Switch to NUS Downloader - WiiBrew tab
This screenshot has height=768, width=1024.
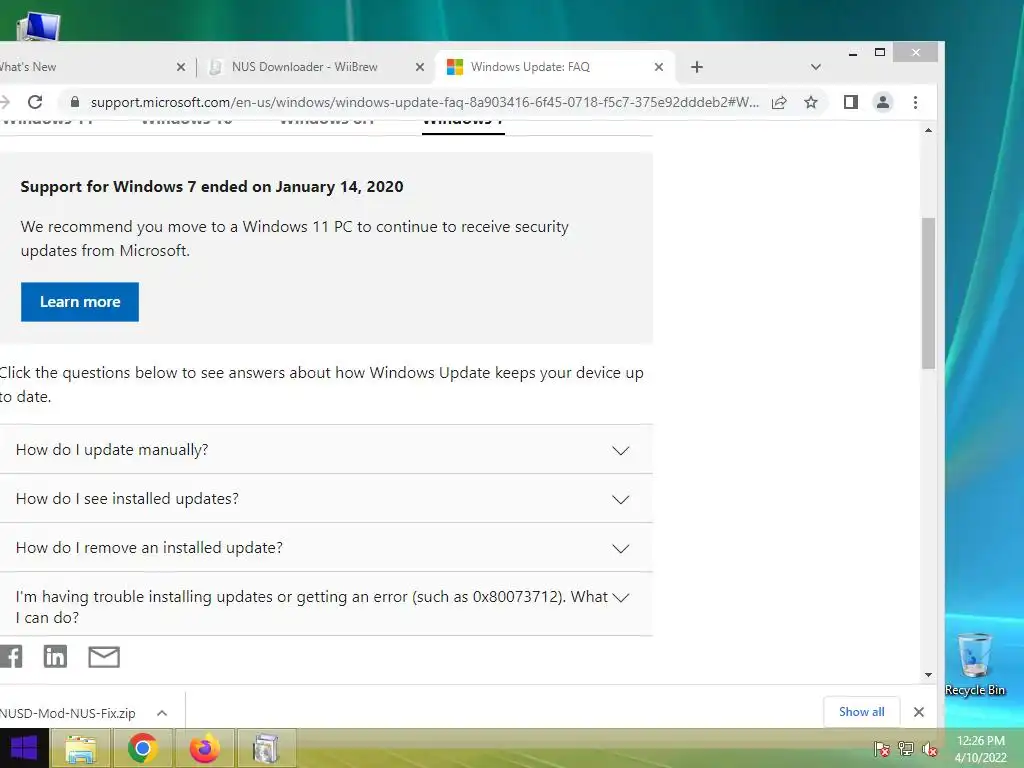(316, 67)
